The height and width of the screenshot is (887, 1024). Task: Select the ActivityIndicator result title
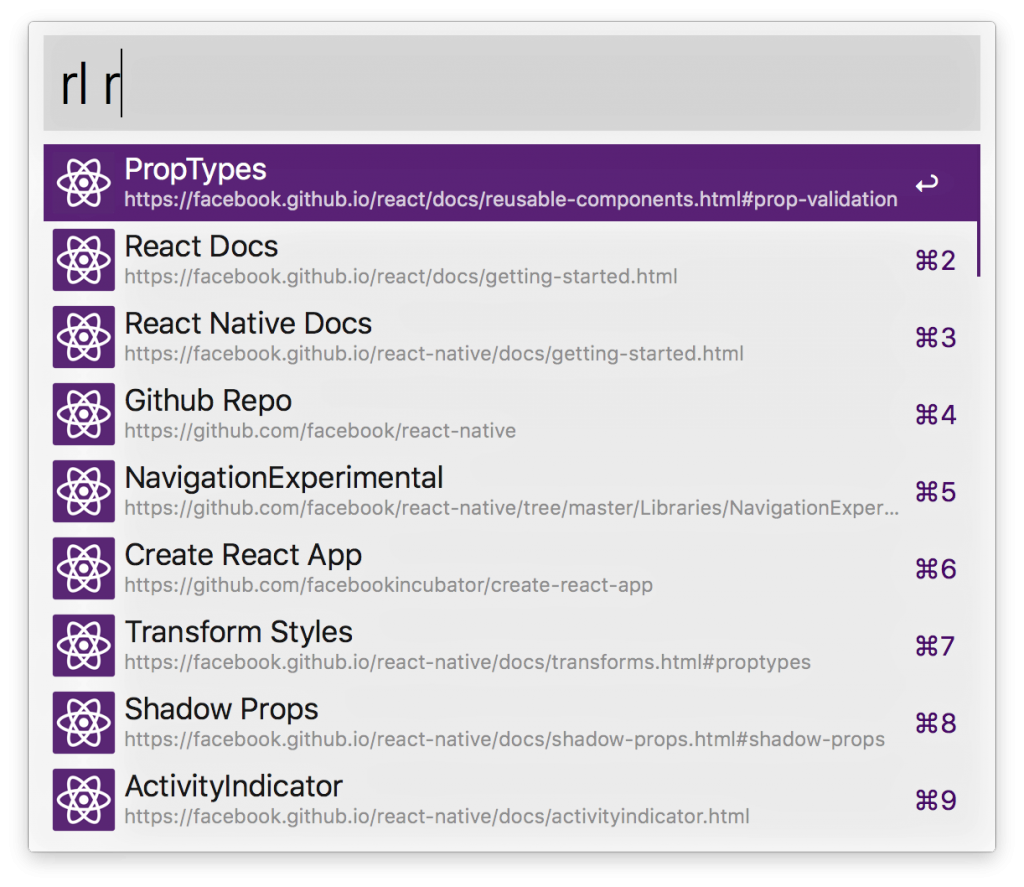pyautogui.click(x=233, y=786)
